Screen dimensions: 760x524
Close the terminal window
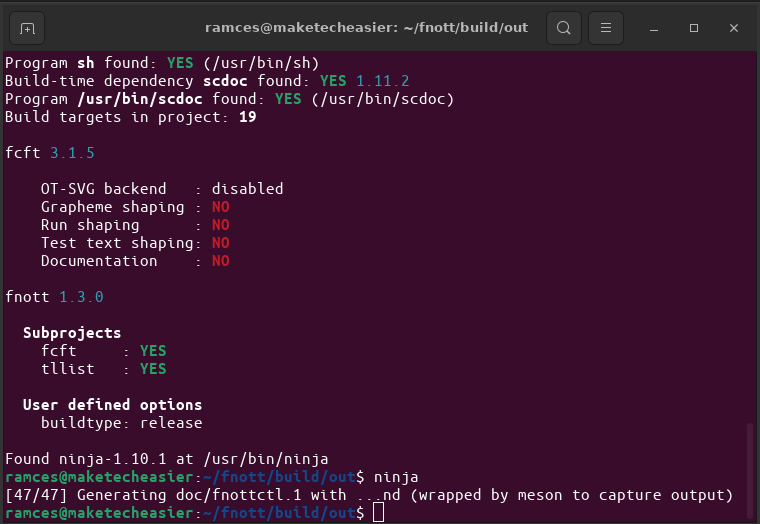click(x=734, y=28)
